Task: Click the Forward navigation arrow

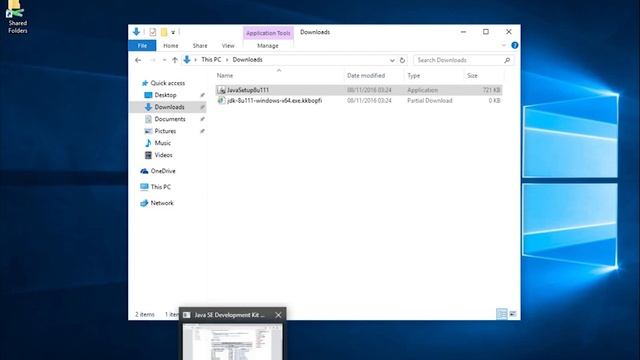Action: point(153,60)
